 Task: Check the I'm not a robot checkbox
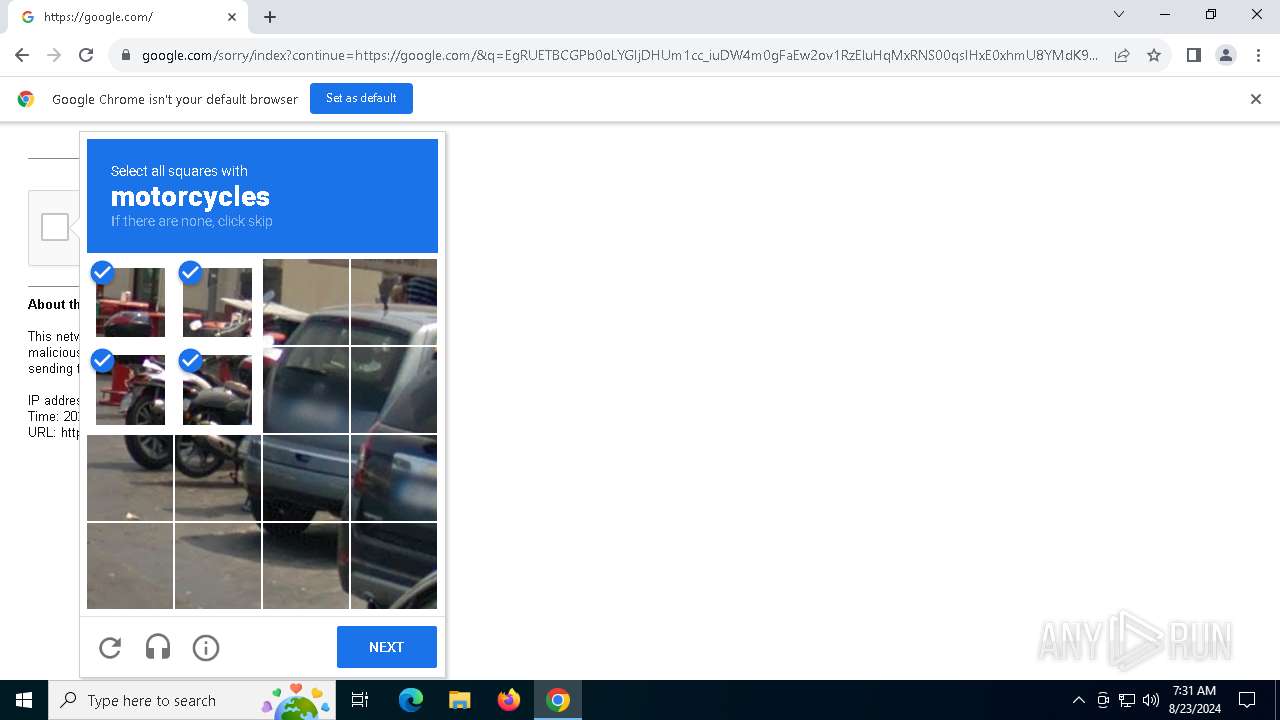55,227
